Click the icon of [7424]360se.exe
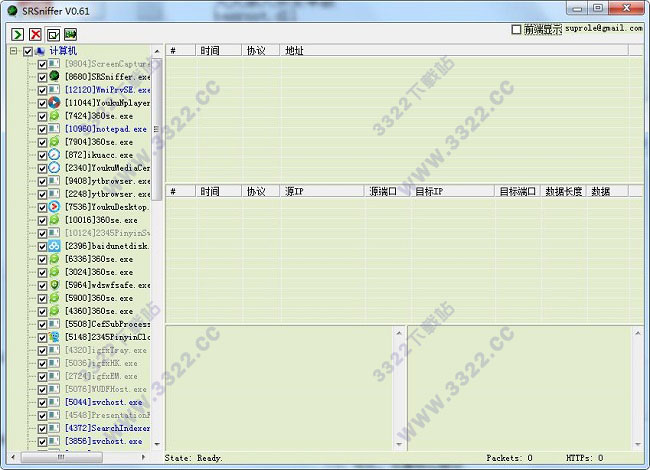The height and width of the screenshot is (470, 650). (x=54, y=116)
